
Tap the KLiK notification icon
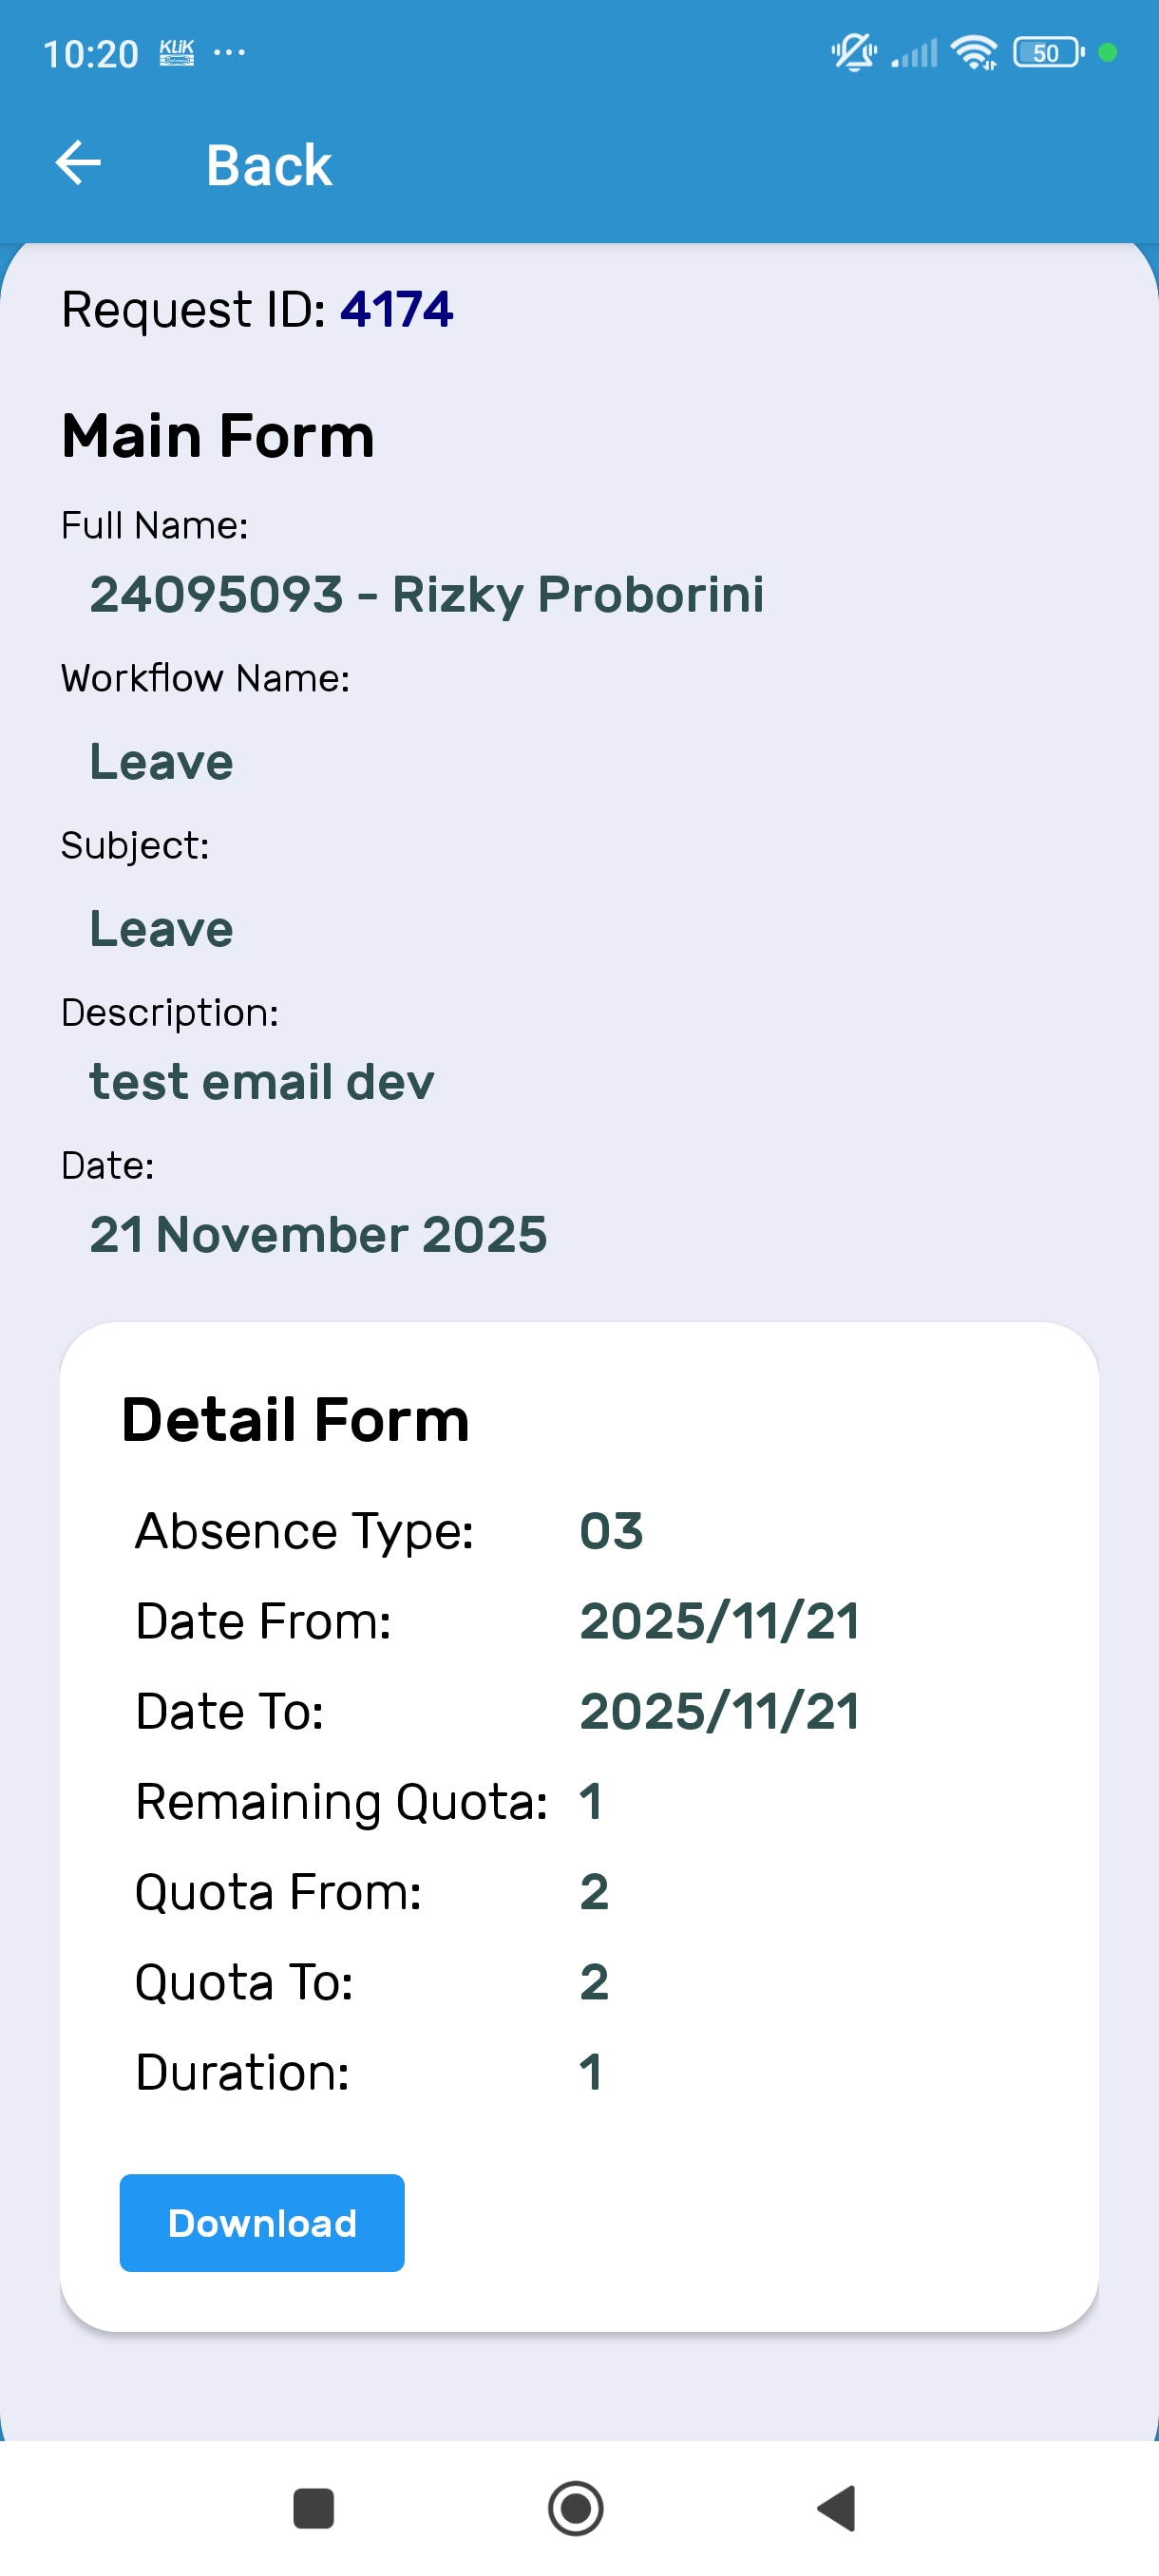177,52
